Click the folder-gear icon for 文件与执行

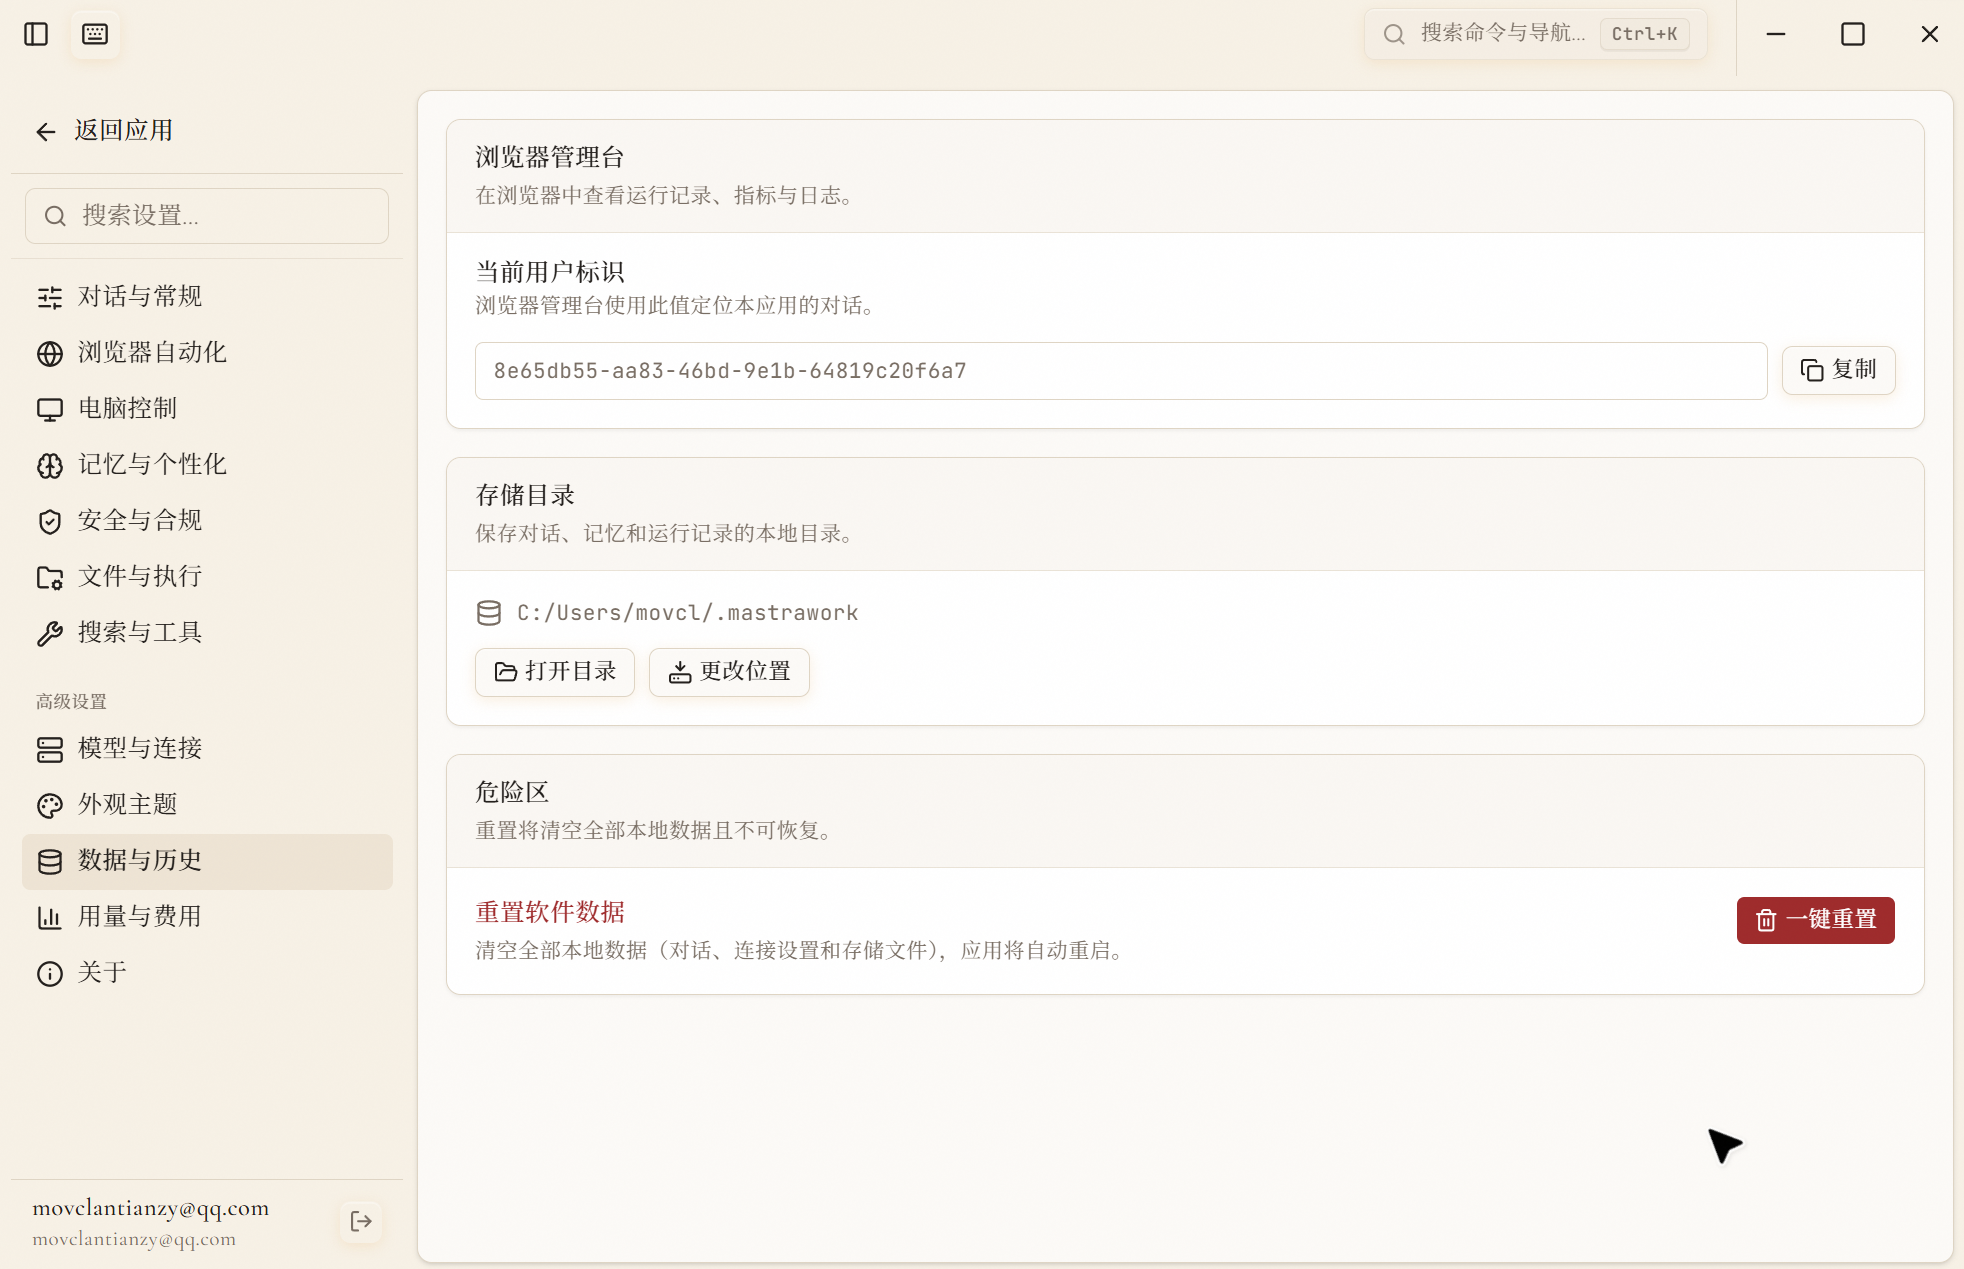point(50,577)
